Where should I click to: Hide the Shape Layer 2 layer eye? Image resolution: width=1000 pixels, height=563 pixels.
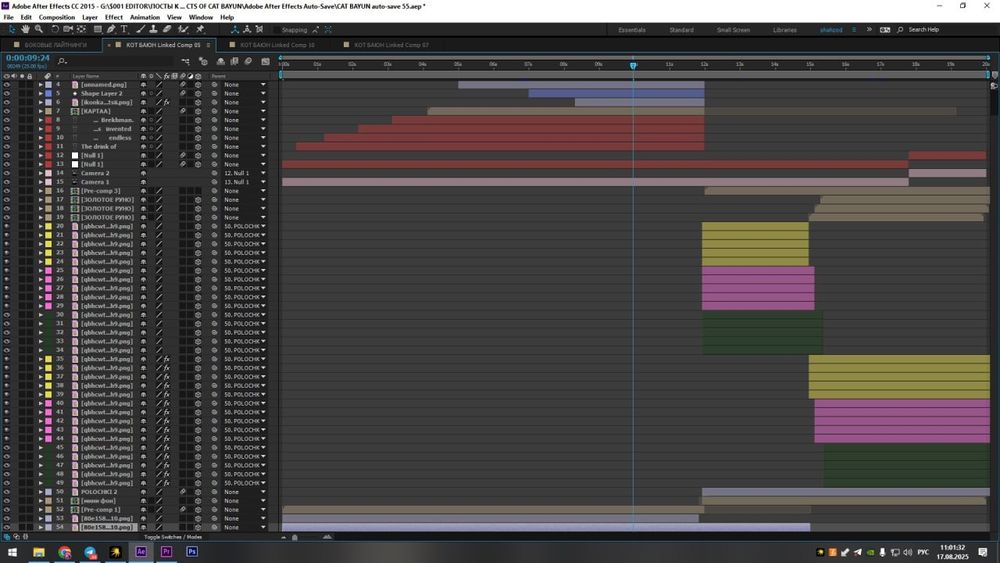6,93
